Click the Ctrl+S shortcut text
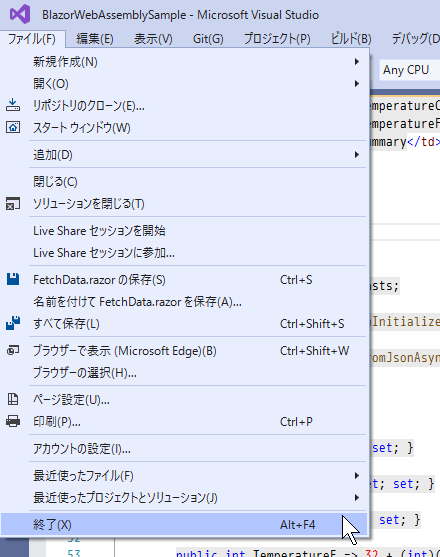This screenshot has height=557, width=440. click(x=296, y=280)
